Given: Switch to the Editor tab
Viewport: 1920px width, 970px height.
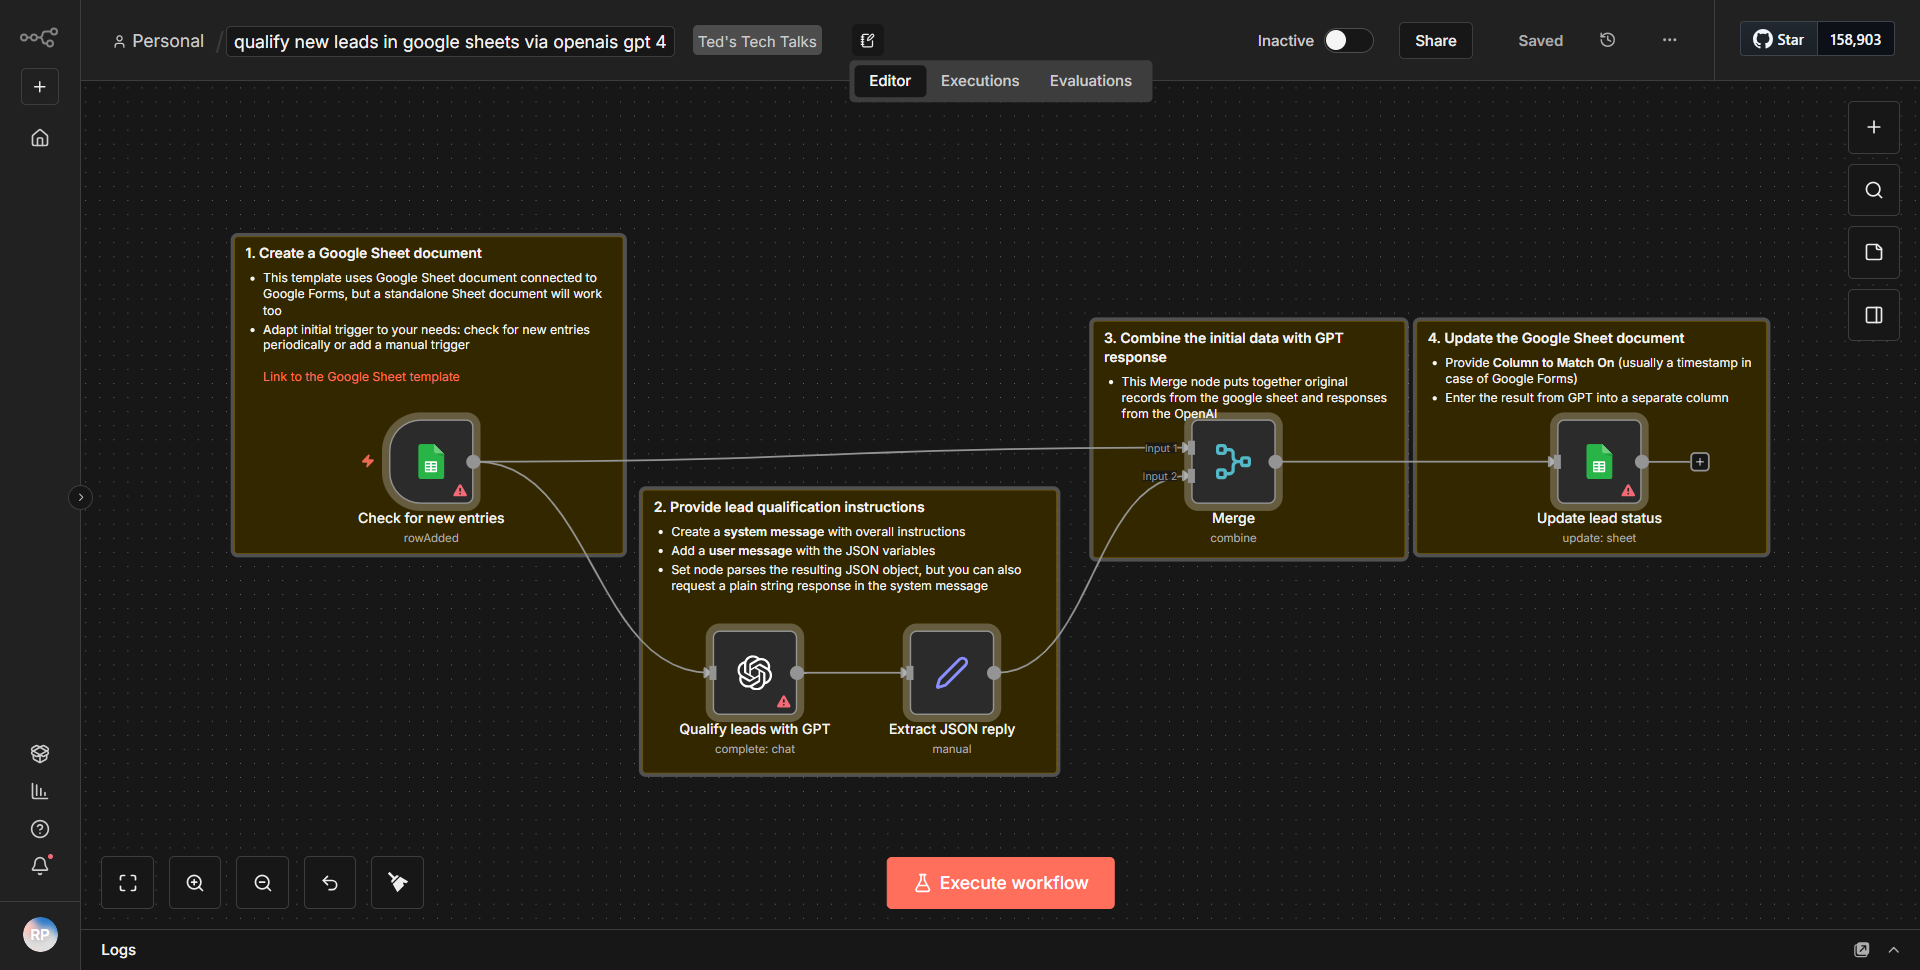Looking at the screenshot, I should [x=889, y=81].
